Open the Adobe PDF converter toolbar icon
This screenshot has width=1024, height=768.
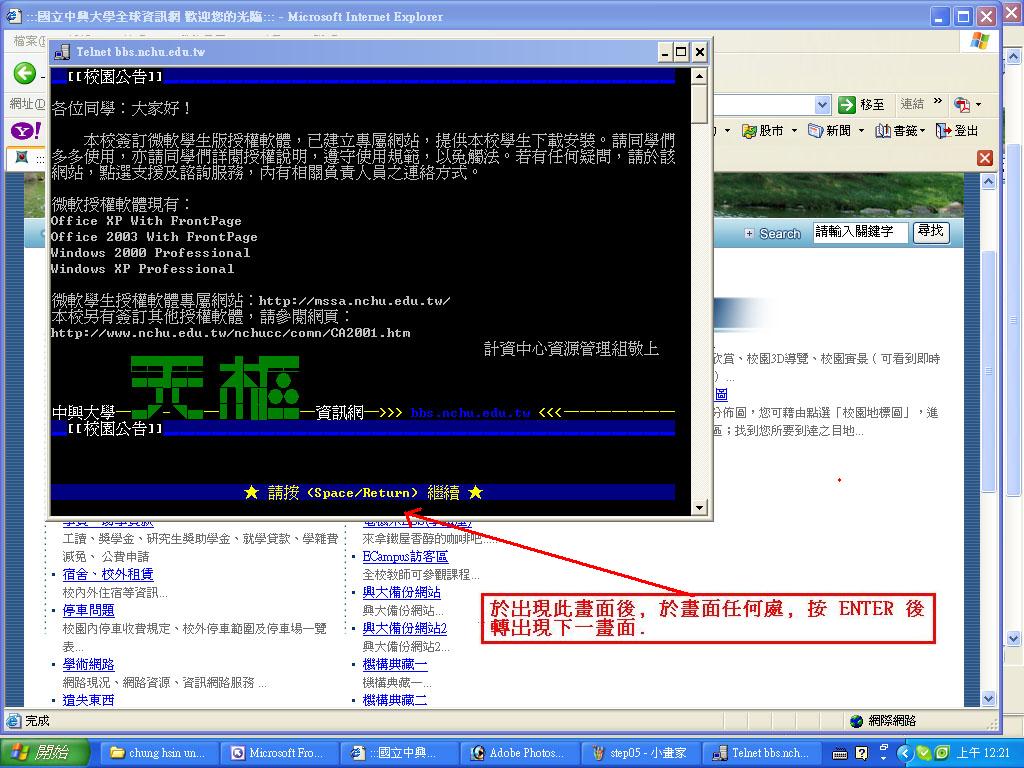(x=961, y=104)
